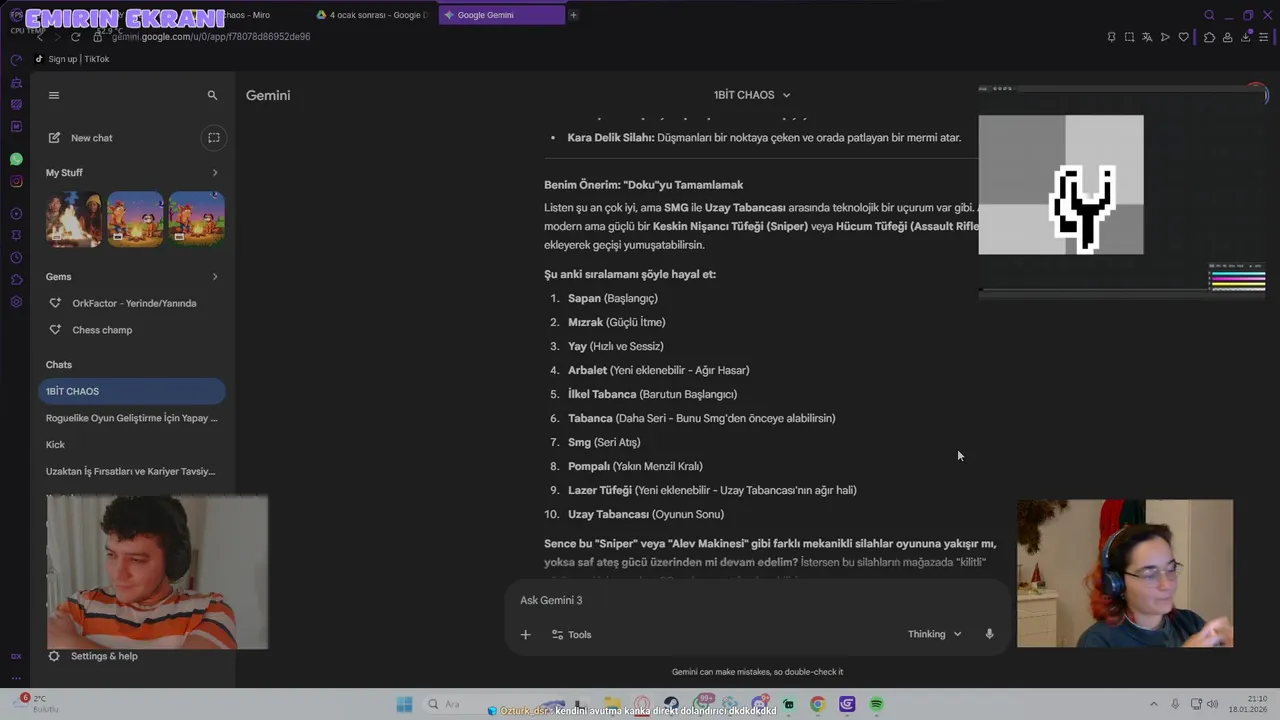The image size is (1280, 720).
Task: Open the third My Stuff image thumbnail
Action: click(x=196, y=219)
